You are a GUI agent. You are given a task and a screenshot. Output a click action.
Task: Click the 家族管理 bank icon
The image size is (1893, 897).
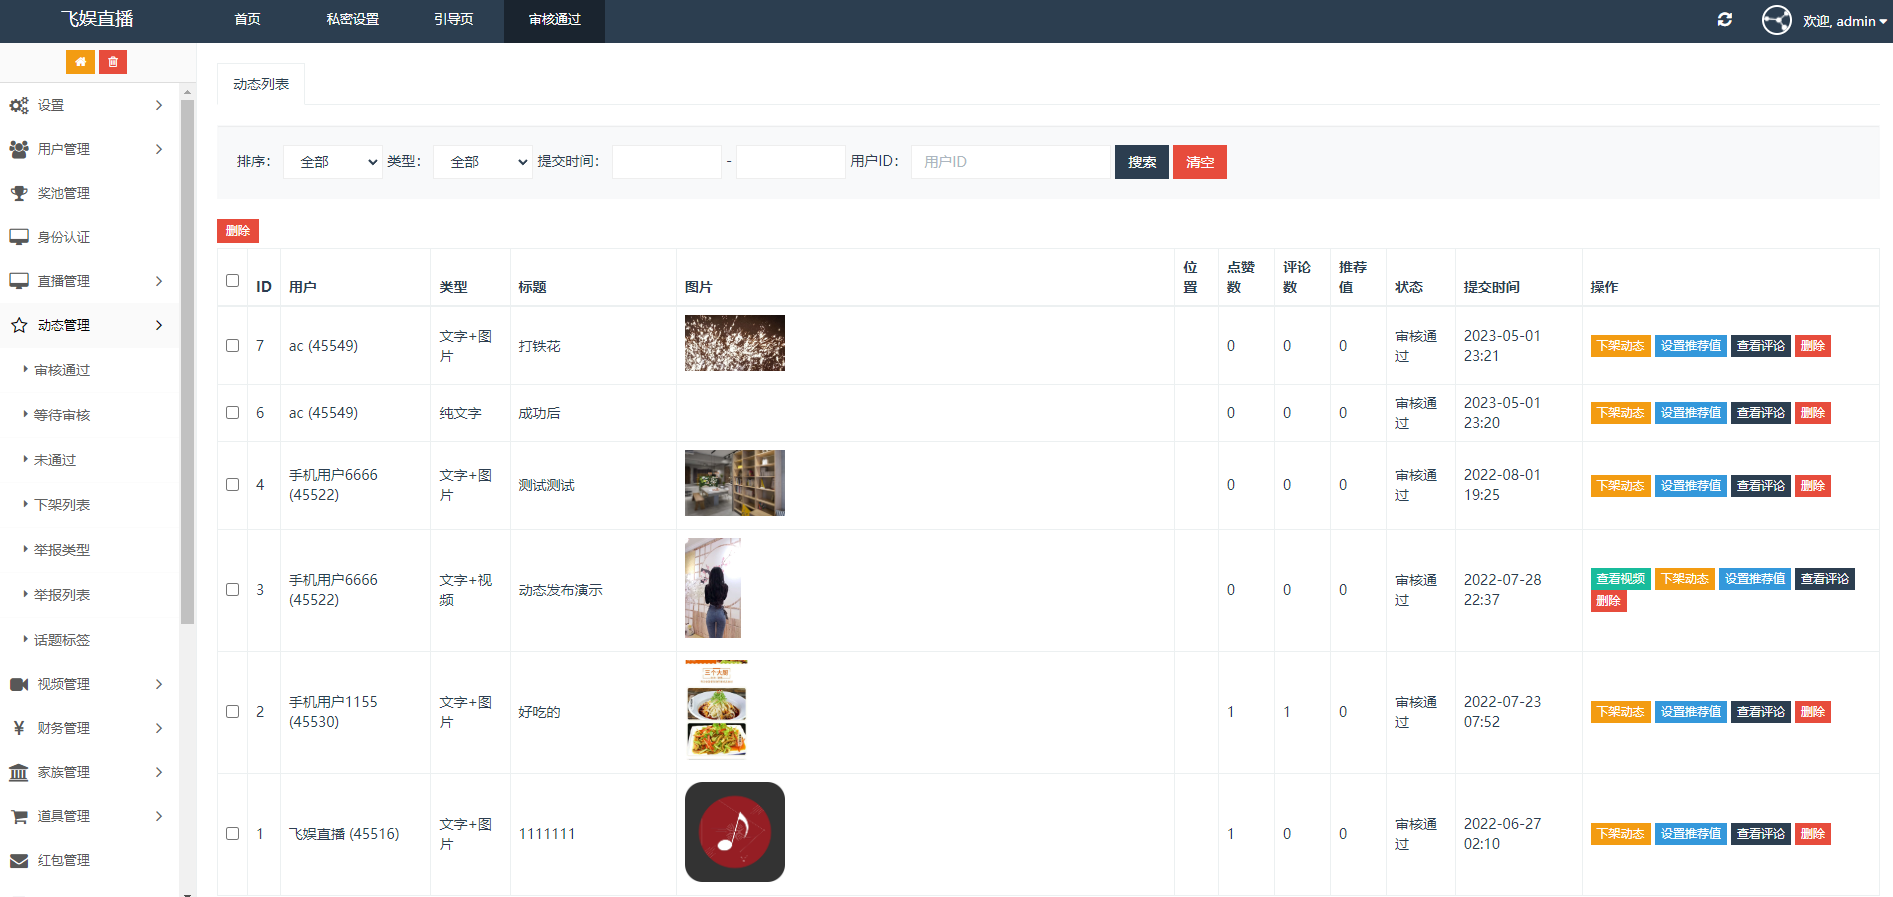pyautogui.click(x=19, y=772)
